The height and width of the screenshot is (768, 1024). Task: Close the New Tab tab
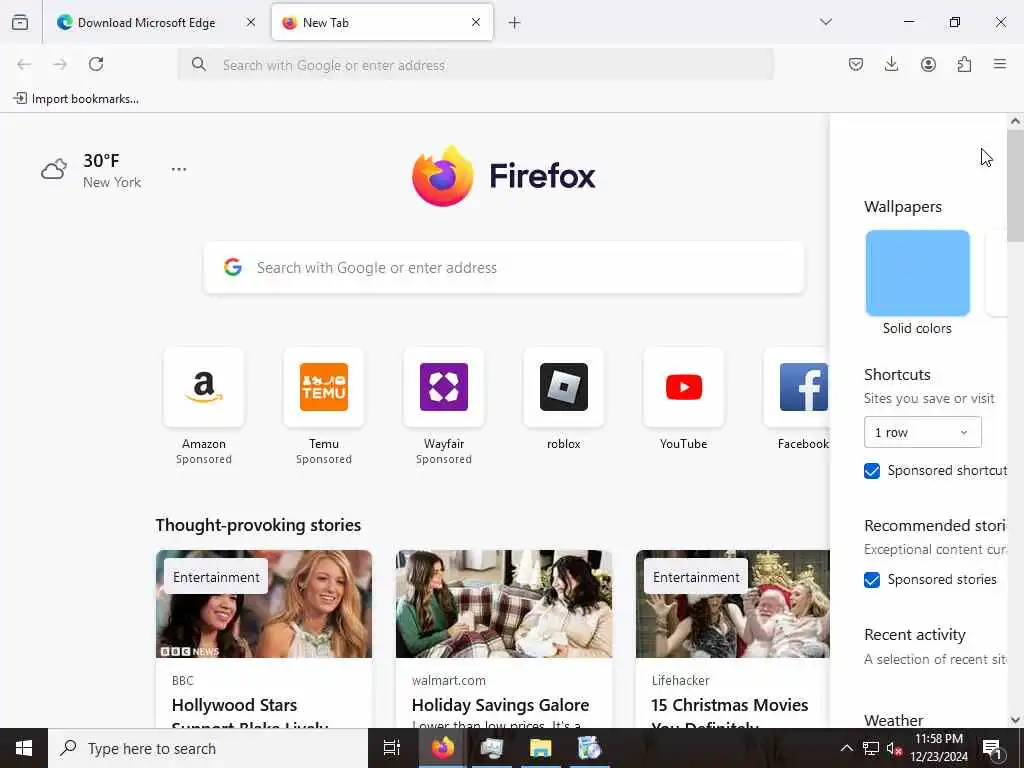(x=476, y=22)
